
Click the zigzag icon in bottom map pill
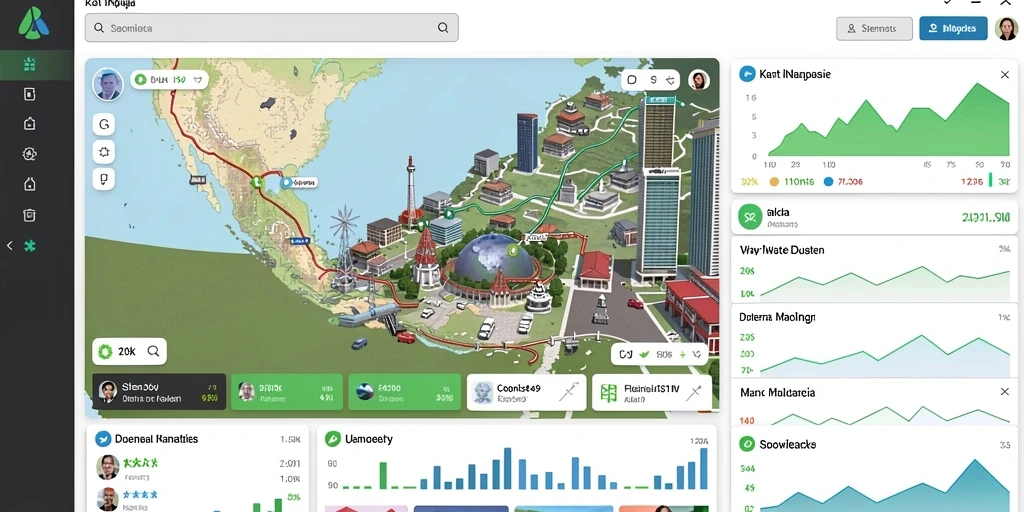[697, 354]
